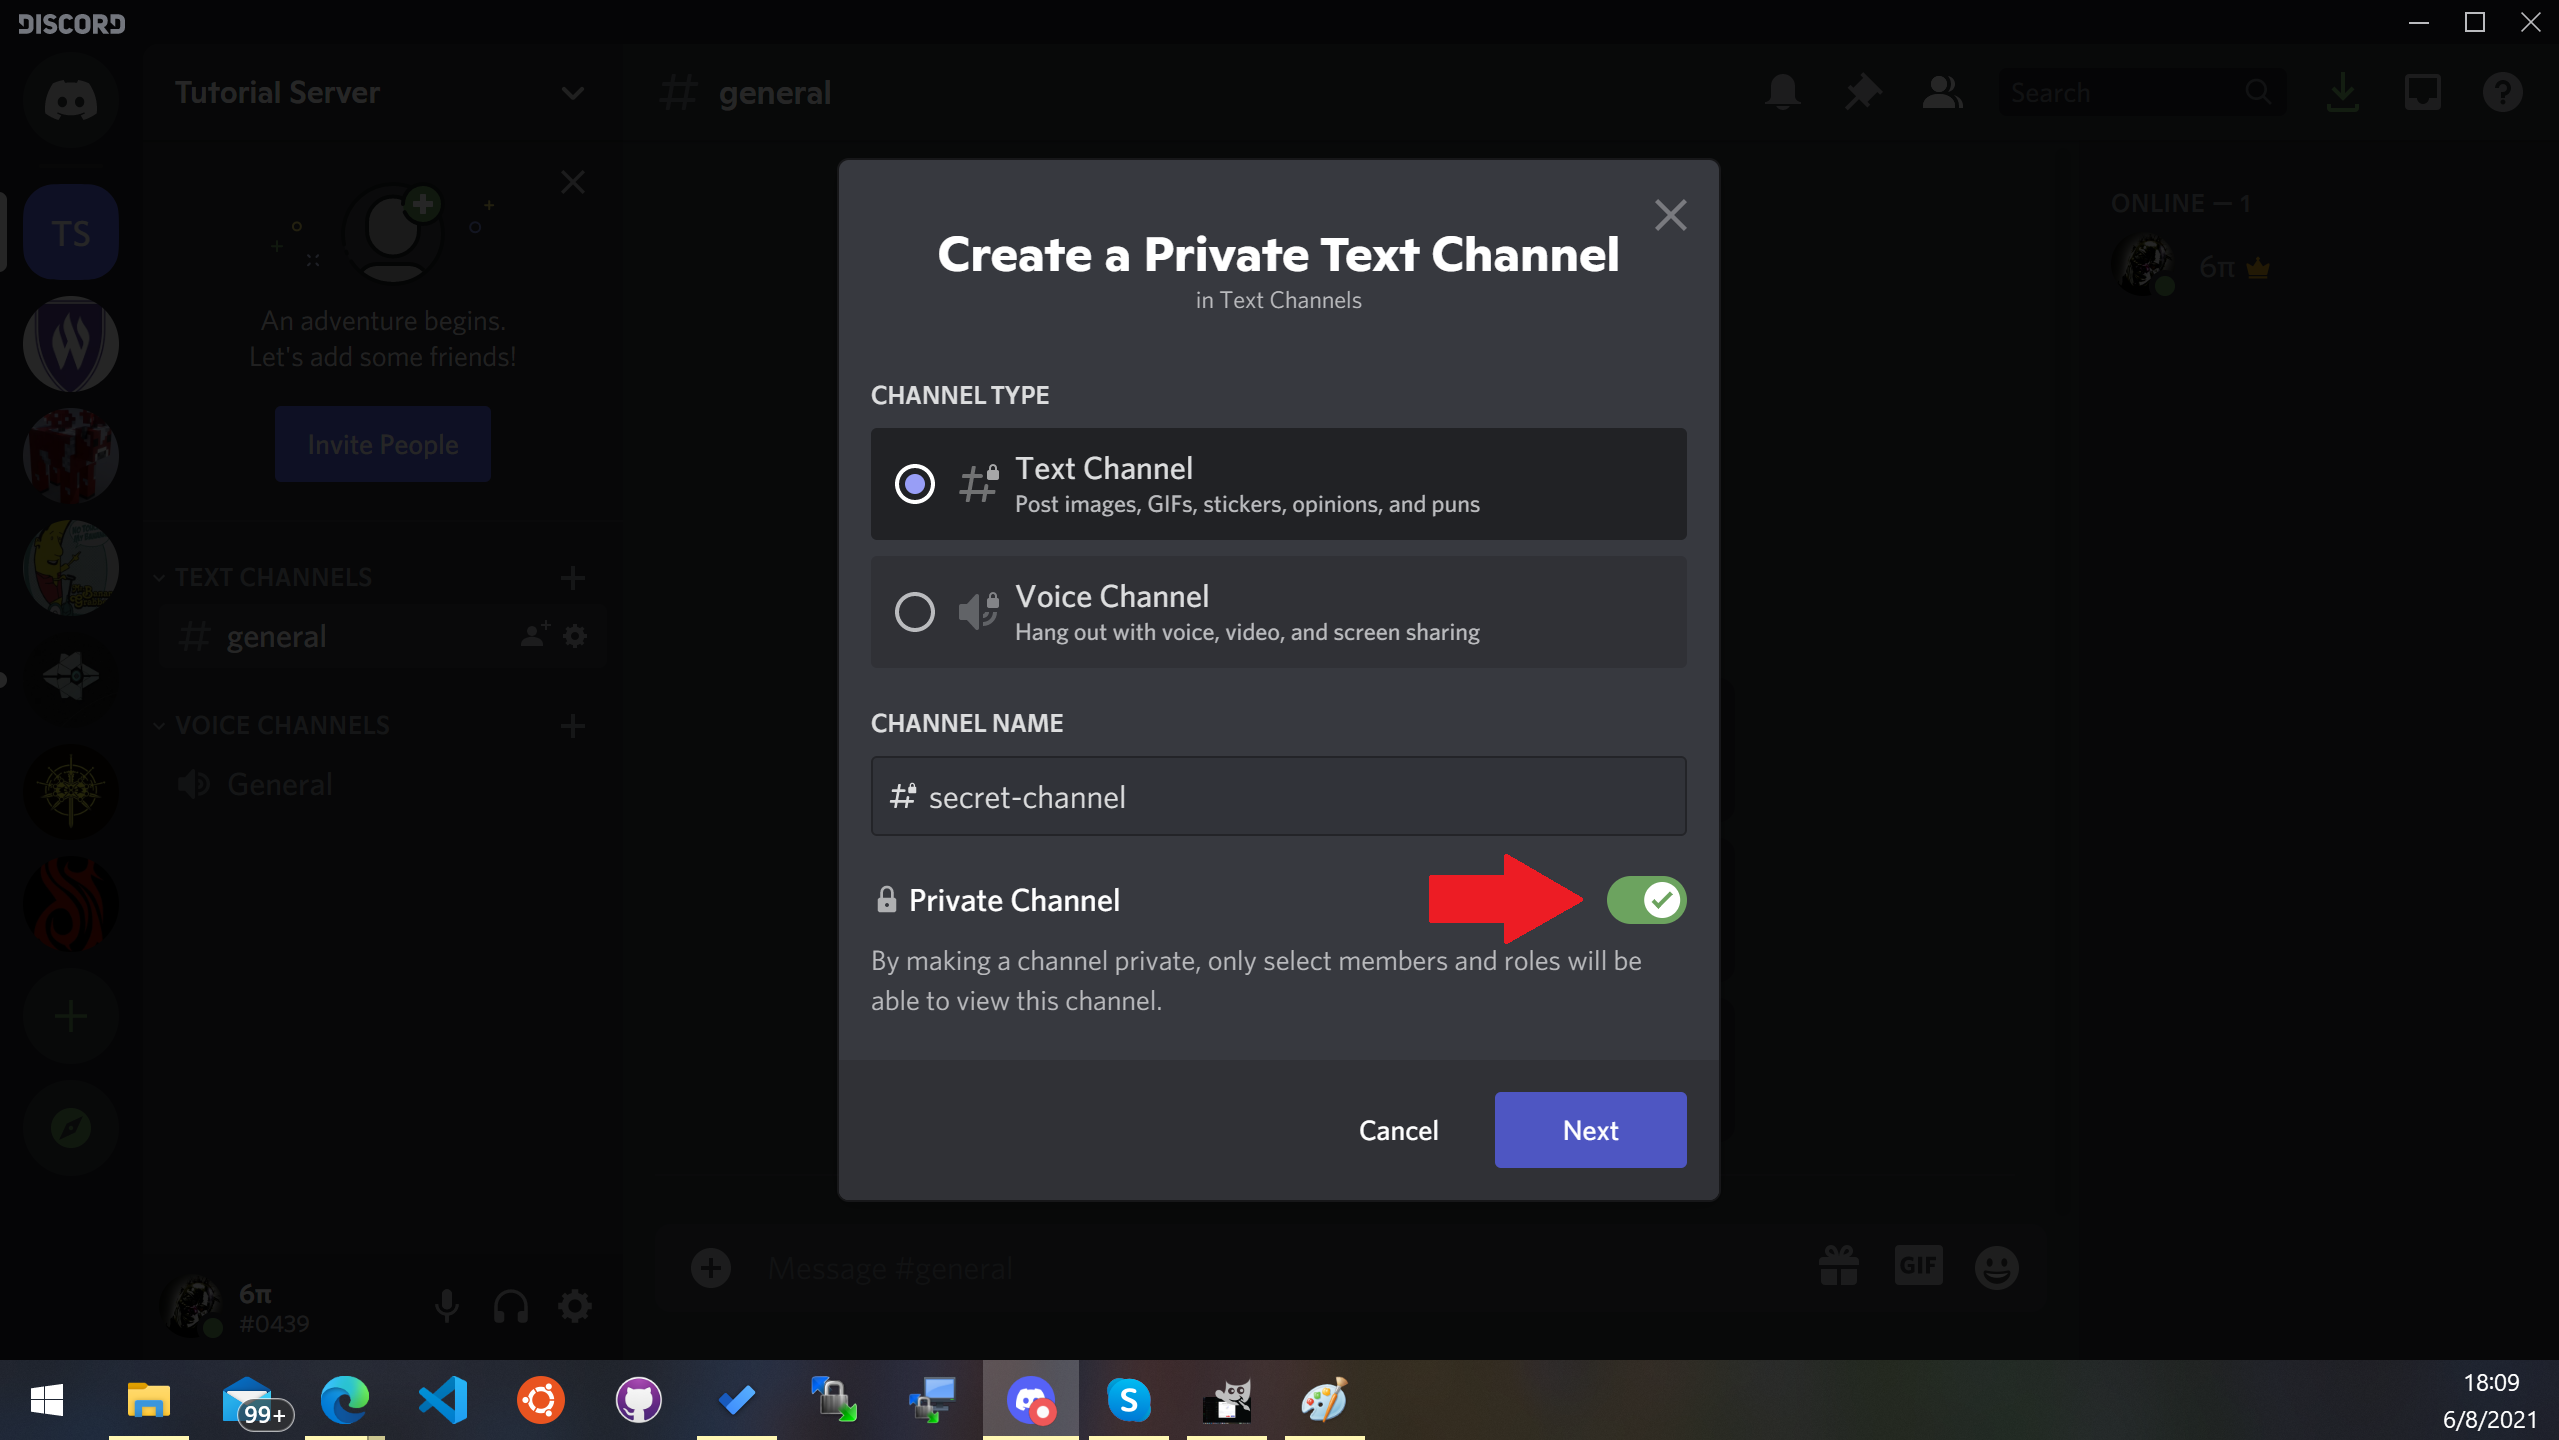Open user settings gear icon

tap(575, 1306)
